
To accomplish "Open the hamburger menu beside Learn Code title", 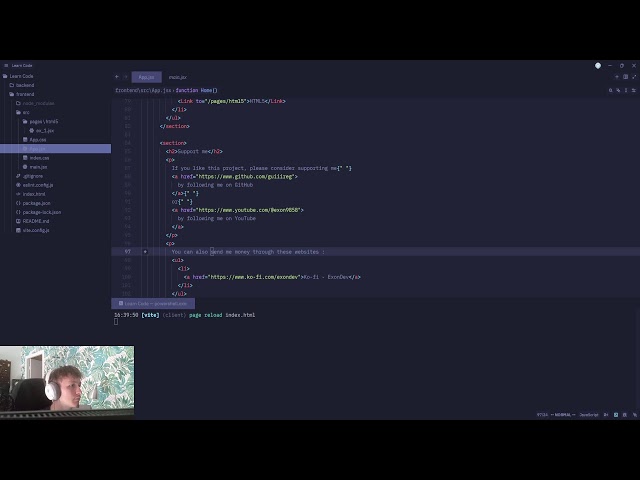I will pos(6,65).
